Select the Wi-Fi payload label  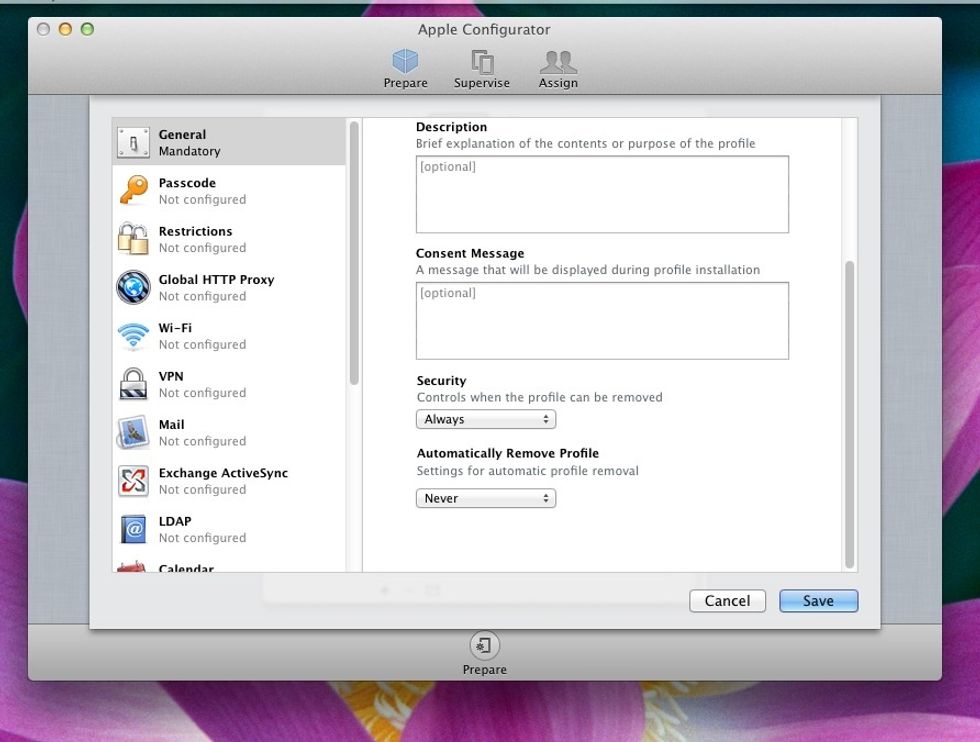point(175,328)
